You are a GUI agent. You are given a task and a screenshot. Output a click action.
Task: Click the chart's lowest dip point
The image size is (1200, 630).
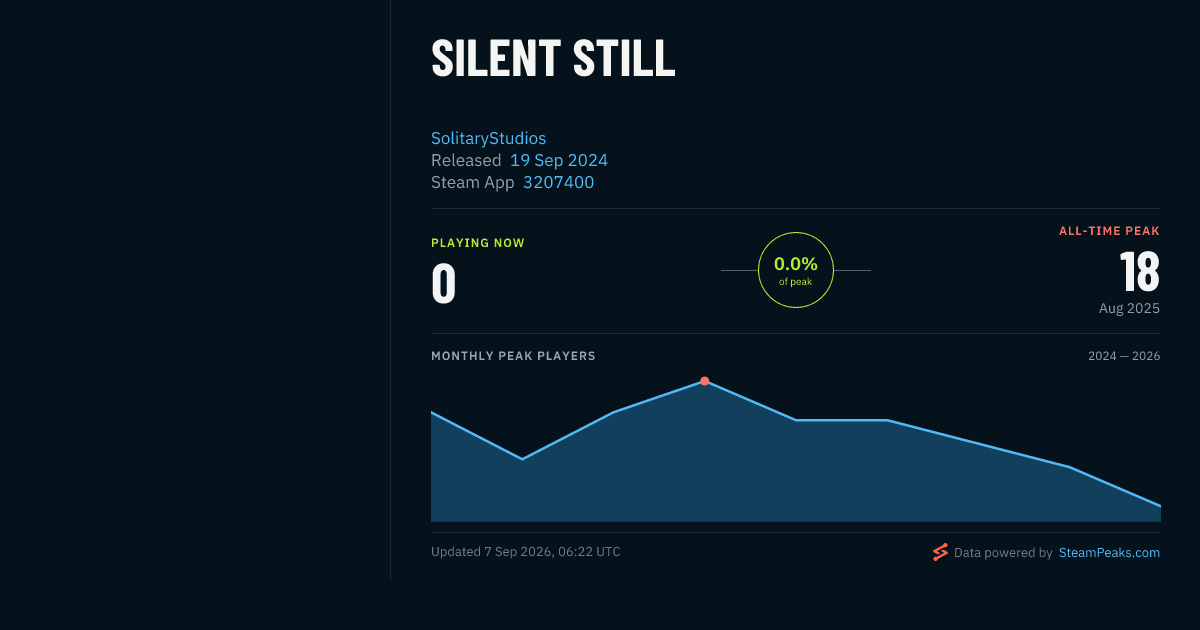[522, 459]
